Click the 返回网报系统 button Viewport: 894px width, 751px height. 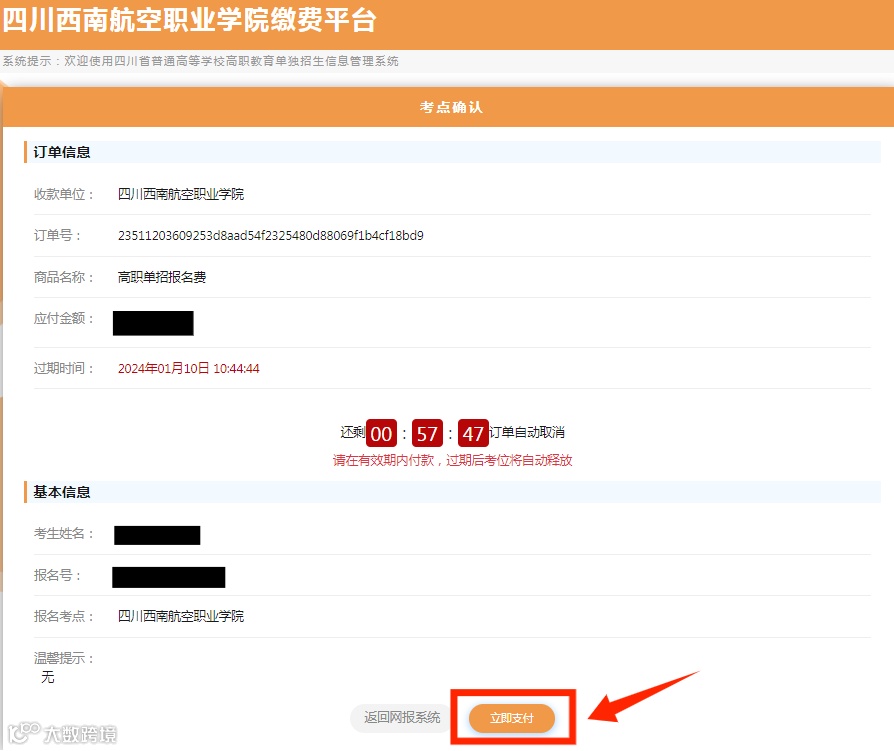pos(402,717)
